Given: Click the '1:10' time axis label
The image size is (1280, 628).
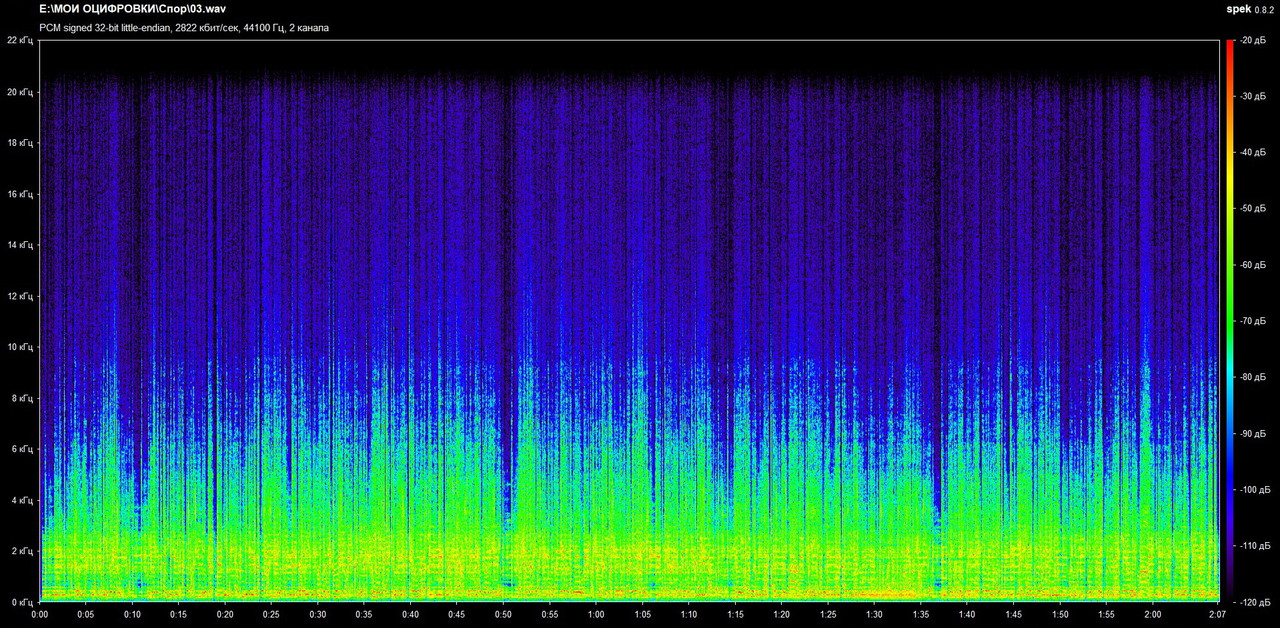Looking at the screenshot, I should point(689,615).
